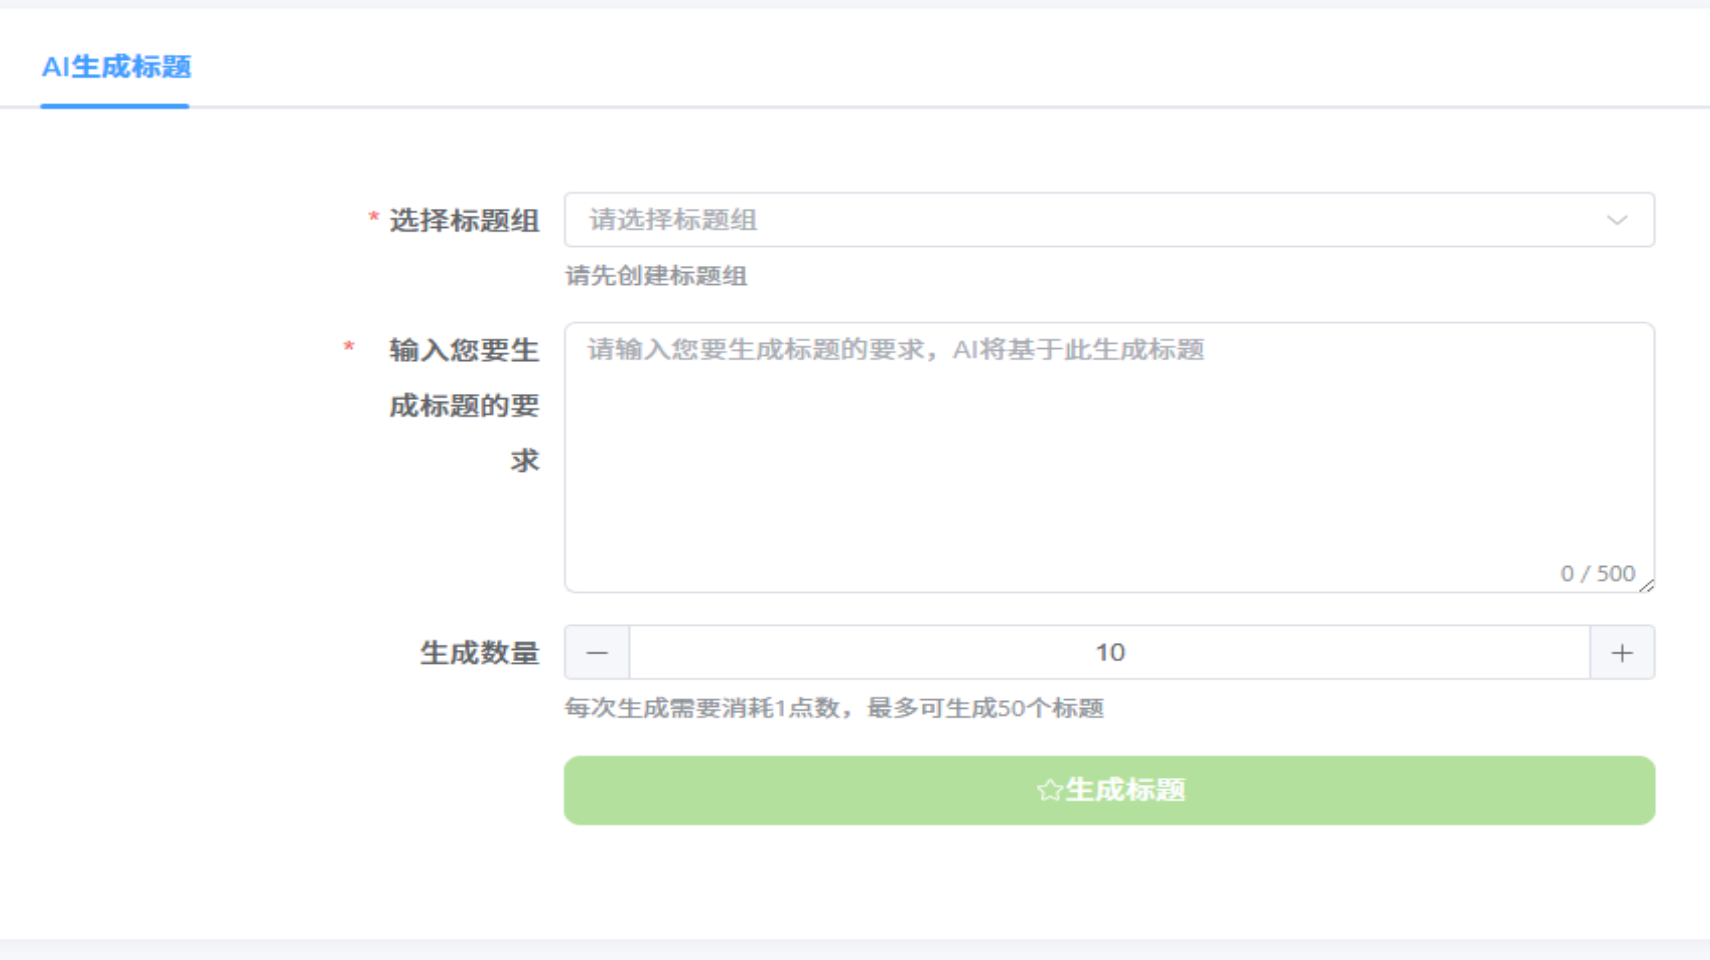
Task: Click the star icon on 生成标题 button
Action: (1049, 791)
